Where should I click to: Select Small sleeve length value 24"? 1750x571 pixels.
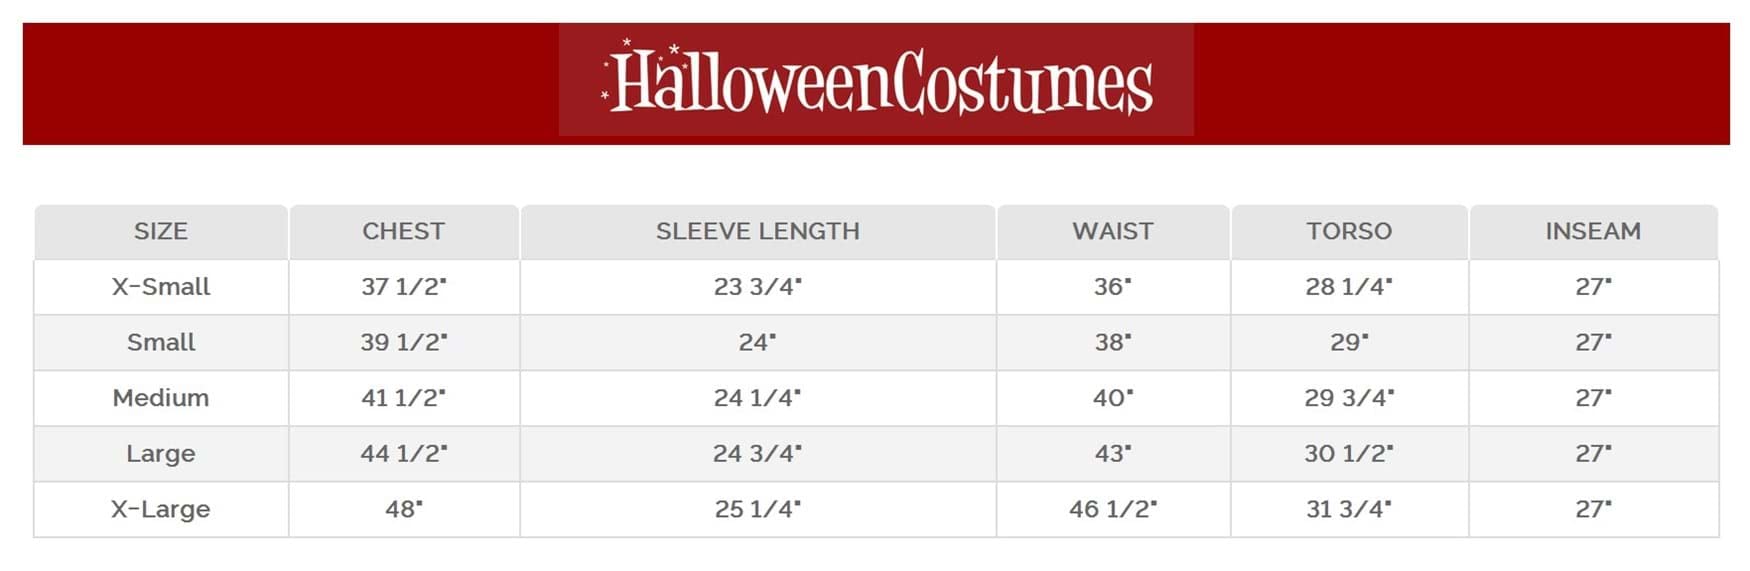coord(757,342)
